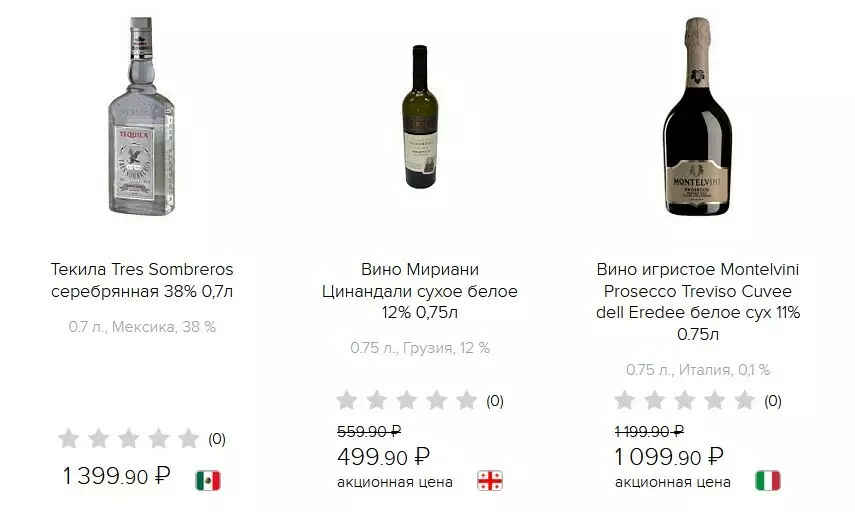The height and width of the screenshot is (512, 855).
Task: Rate Montelvini Prosecco three stars
Action: click(x=684, y=401)
